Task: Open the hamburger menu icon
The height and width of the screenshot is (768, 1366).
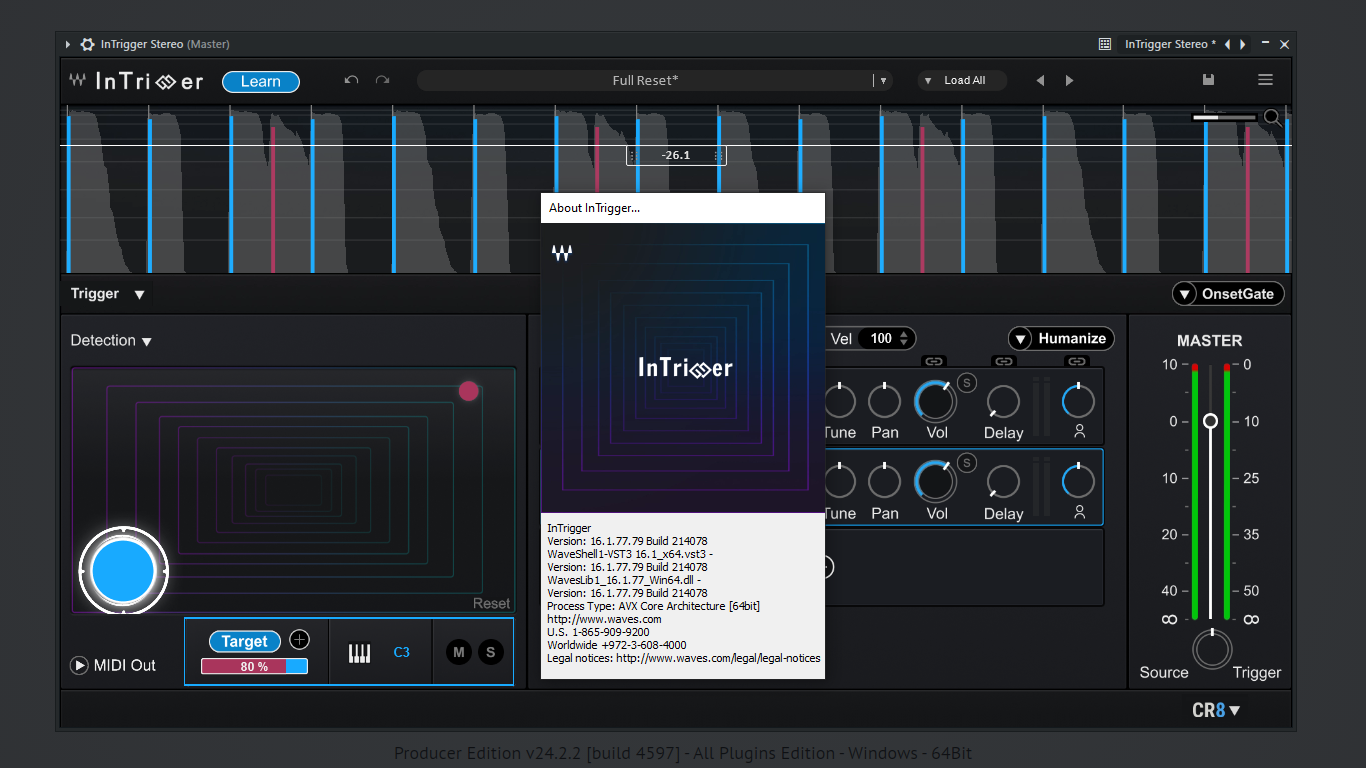Action: pyautogui.click(x=1265, y=80)
